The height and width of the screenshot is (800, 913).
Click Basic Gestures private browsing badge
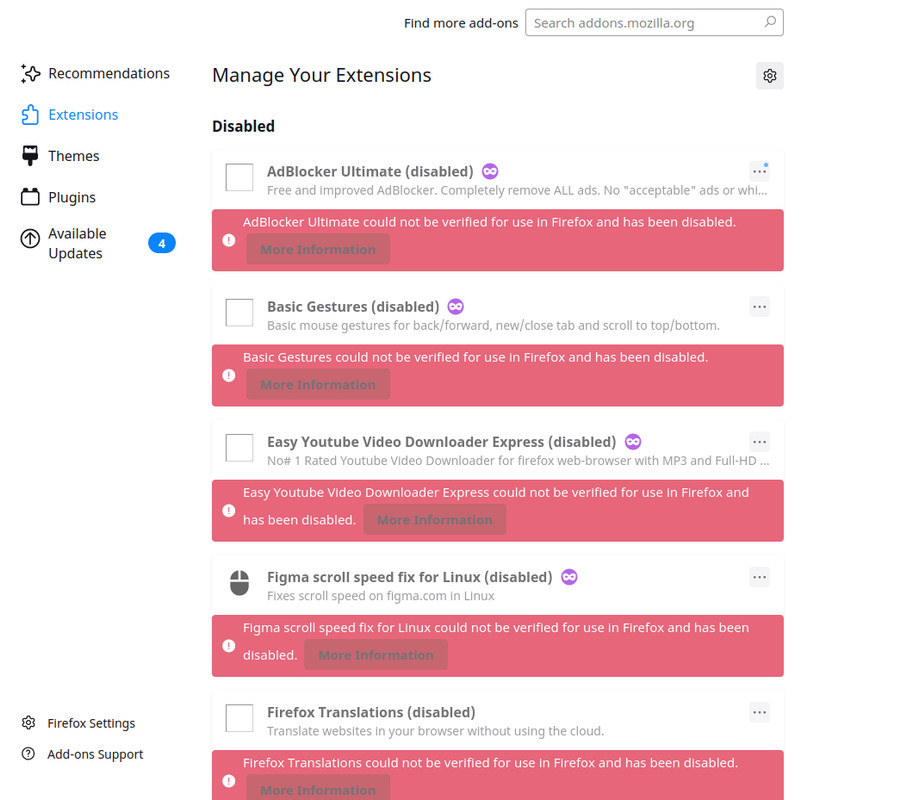tap(456, 307)
